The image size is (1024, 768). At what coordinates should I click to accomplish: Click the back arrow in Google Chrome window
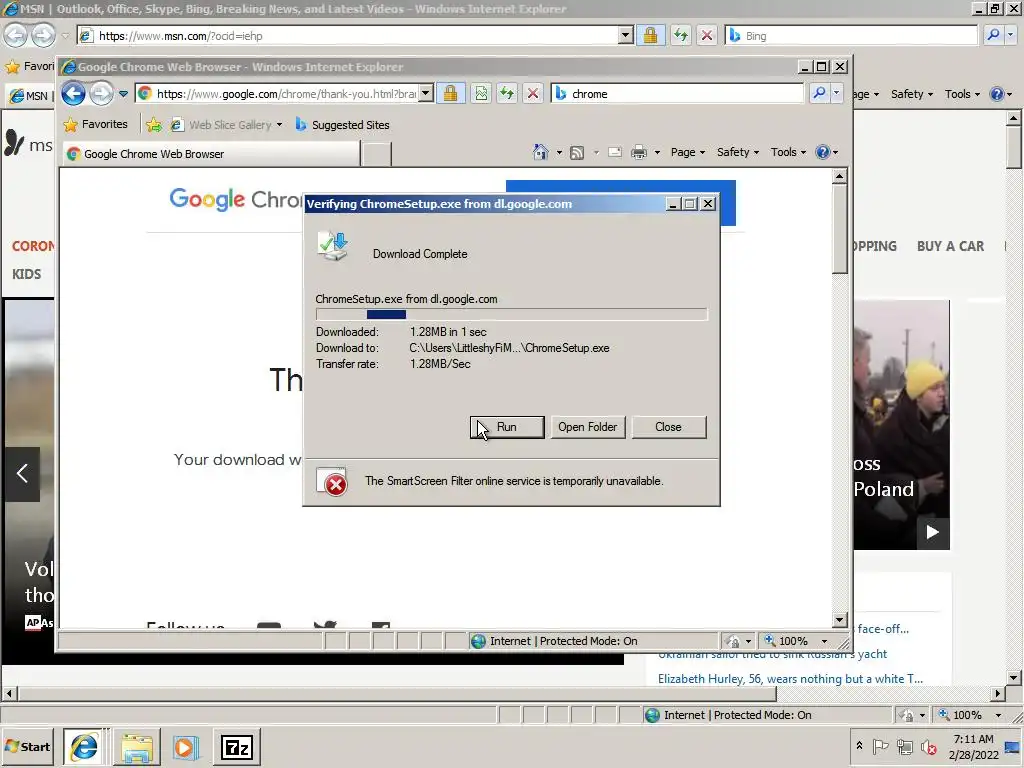click(x=73, y=94)
